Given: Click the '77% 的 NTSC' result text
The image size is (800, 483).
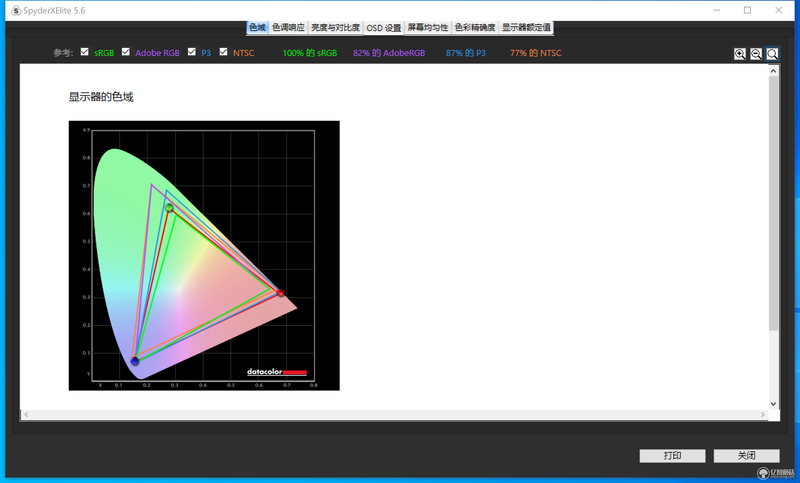Looking at the screenshot, I should click(x=535, y=53).
